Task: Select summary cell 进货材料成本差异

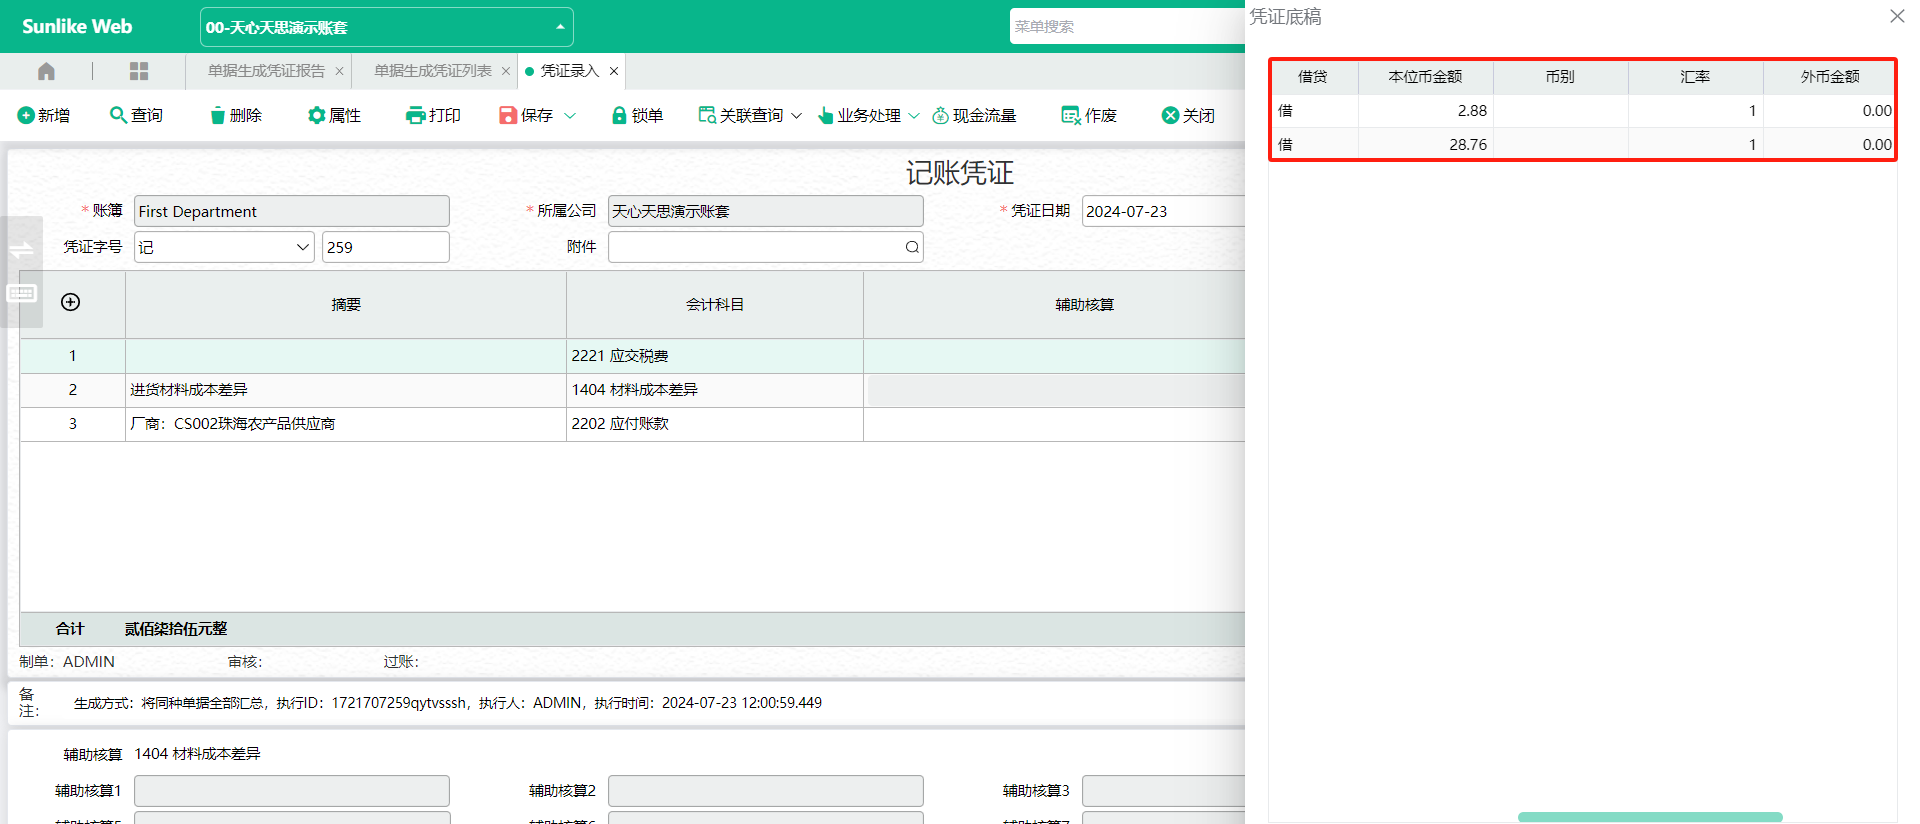Action: coord(346,390)
